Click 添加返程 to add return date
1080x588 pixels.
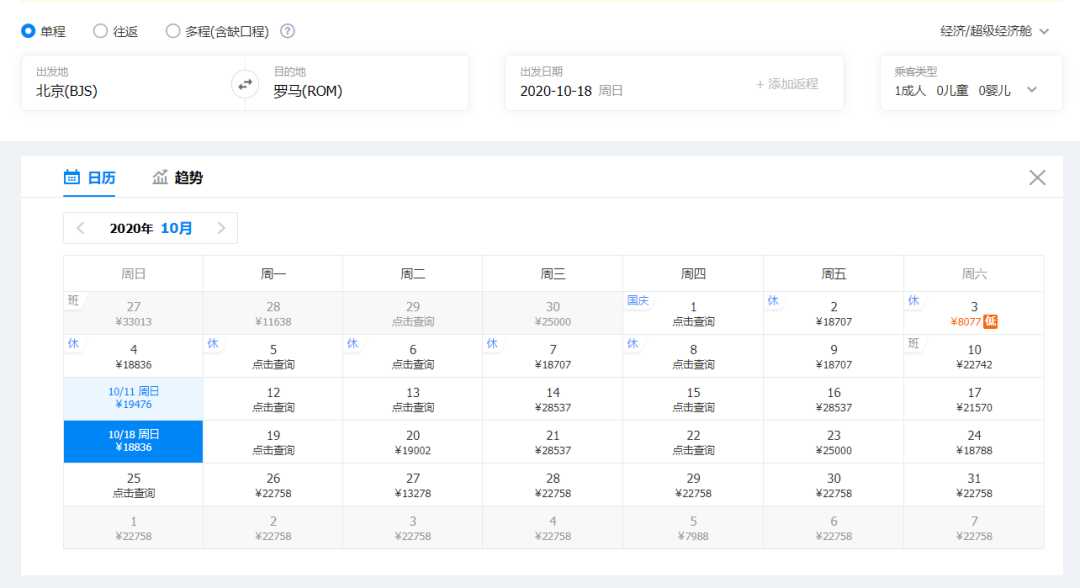pos(787,84)
